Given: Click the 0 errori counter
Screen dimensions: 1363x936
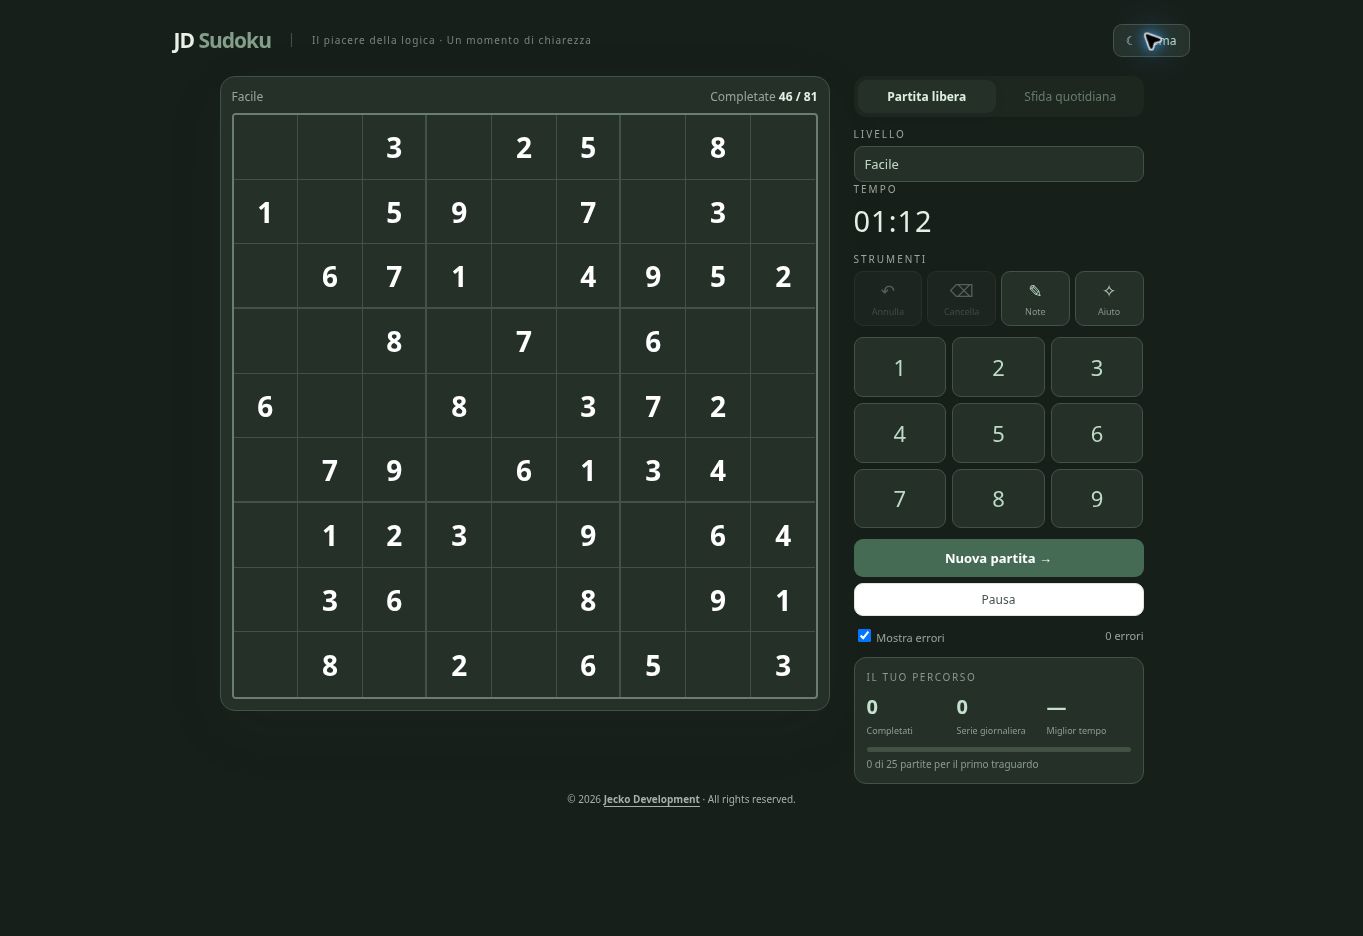Looking at the screenshot, I should coord(1124,636).
